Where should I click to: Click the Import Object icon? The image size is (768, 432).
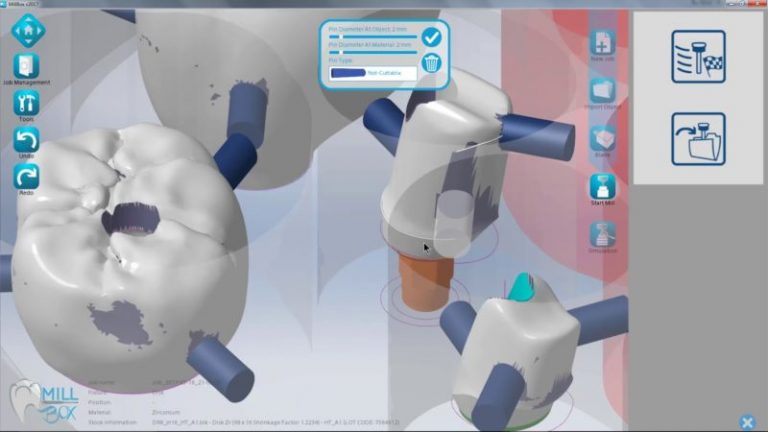[x=603, y=91]
